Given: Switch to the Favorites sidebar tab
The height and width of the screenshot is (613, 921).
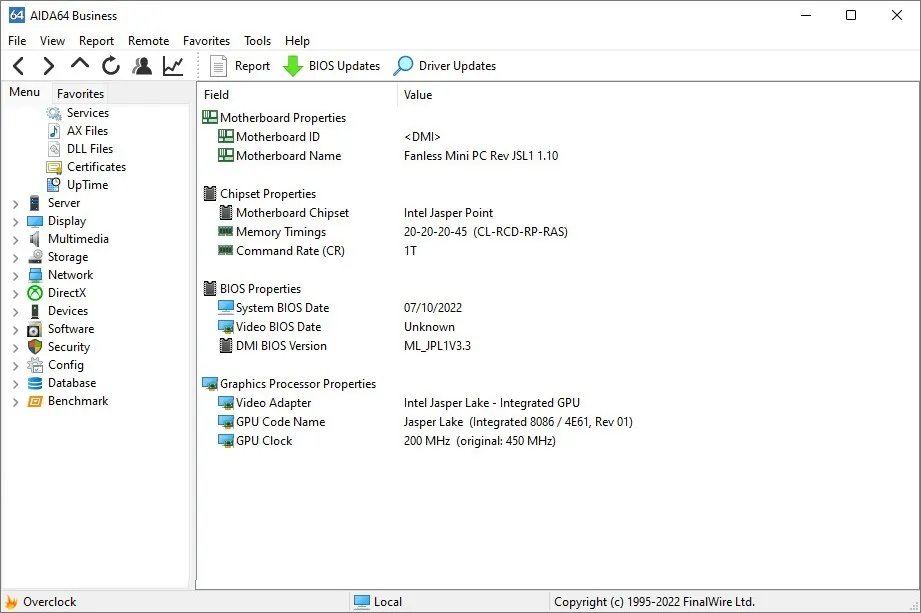Looking at the screenshot, I should click(80, 94).
